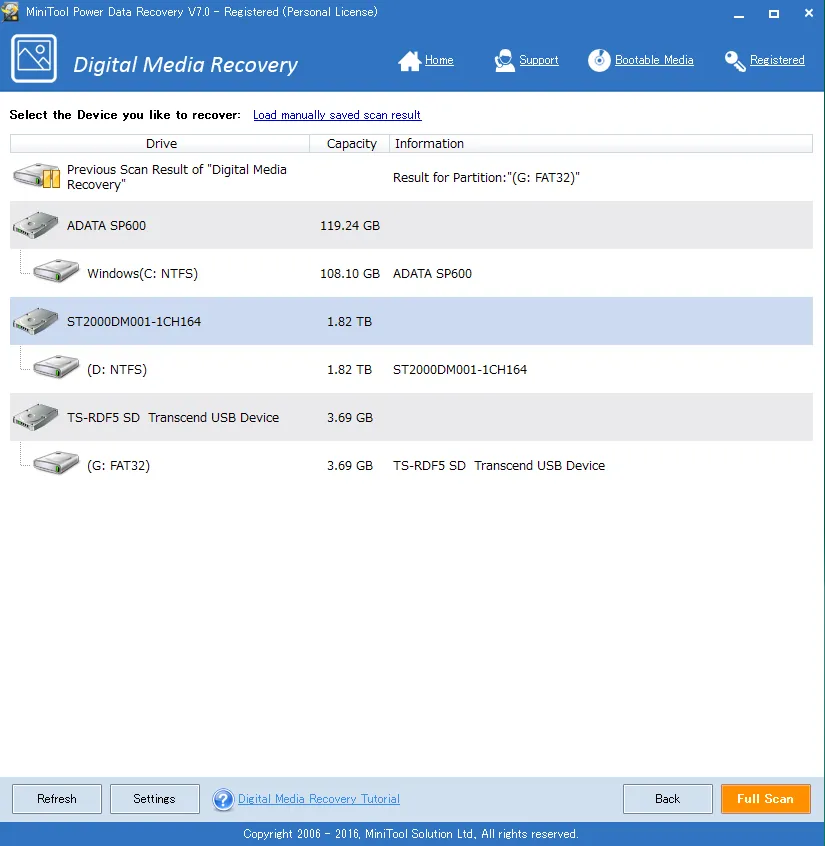Click the Registered key icon
Image resolution: width=825 pixels, height=846 pixels.
pyautogui.click(x=735, y=61)
